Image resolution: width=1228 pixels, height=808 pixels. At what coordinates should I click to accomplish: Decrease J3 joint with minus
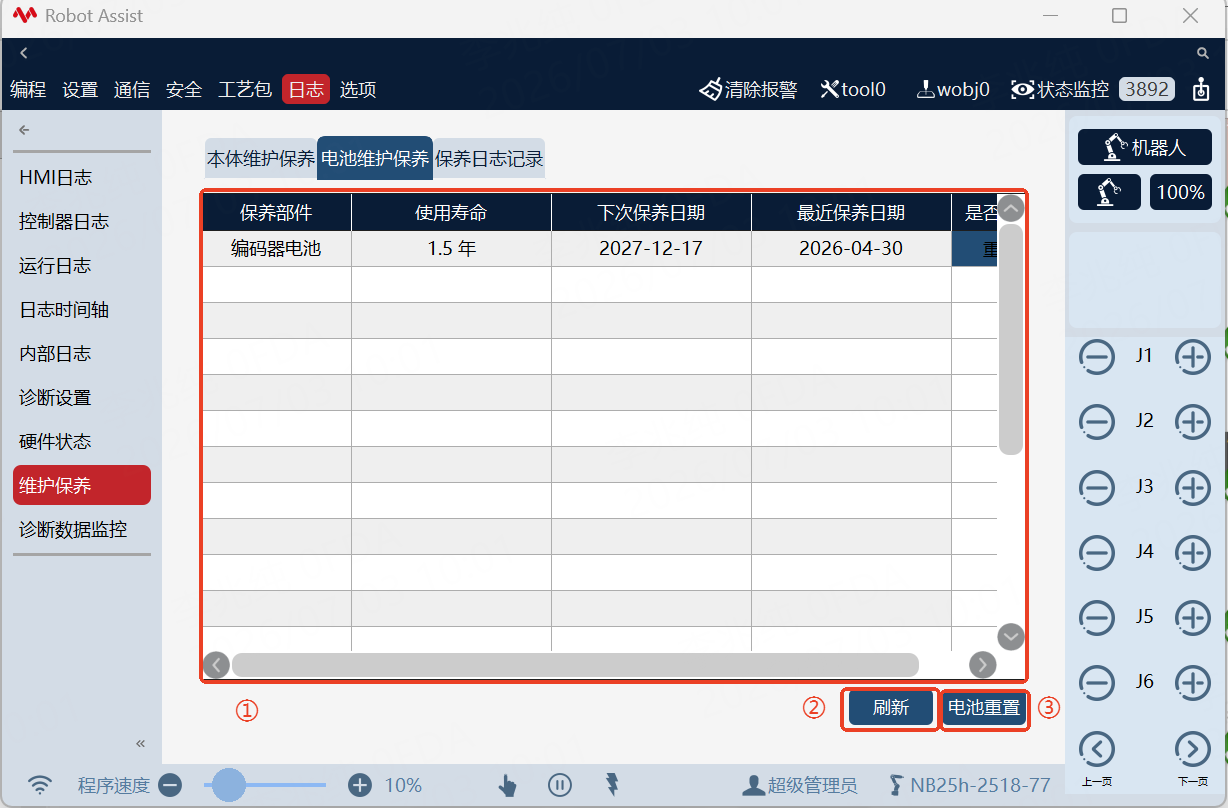tap(1097, 488)
